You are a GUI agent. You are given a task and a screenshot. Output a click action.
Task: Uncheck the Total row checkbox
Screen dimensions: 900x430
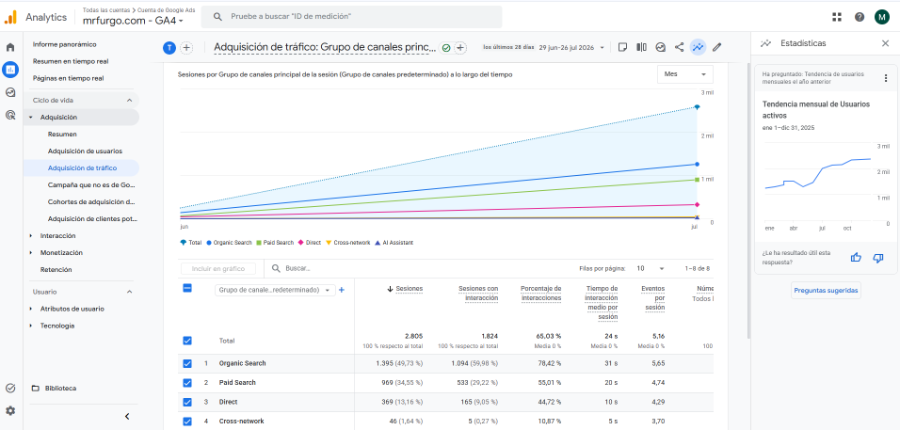click(187, 340)
